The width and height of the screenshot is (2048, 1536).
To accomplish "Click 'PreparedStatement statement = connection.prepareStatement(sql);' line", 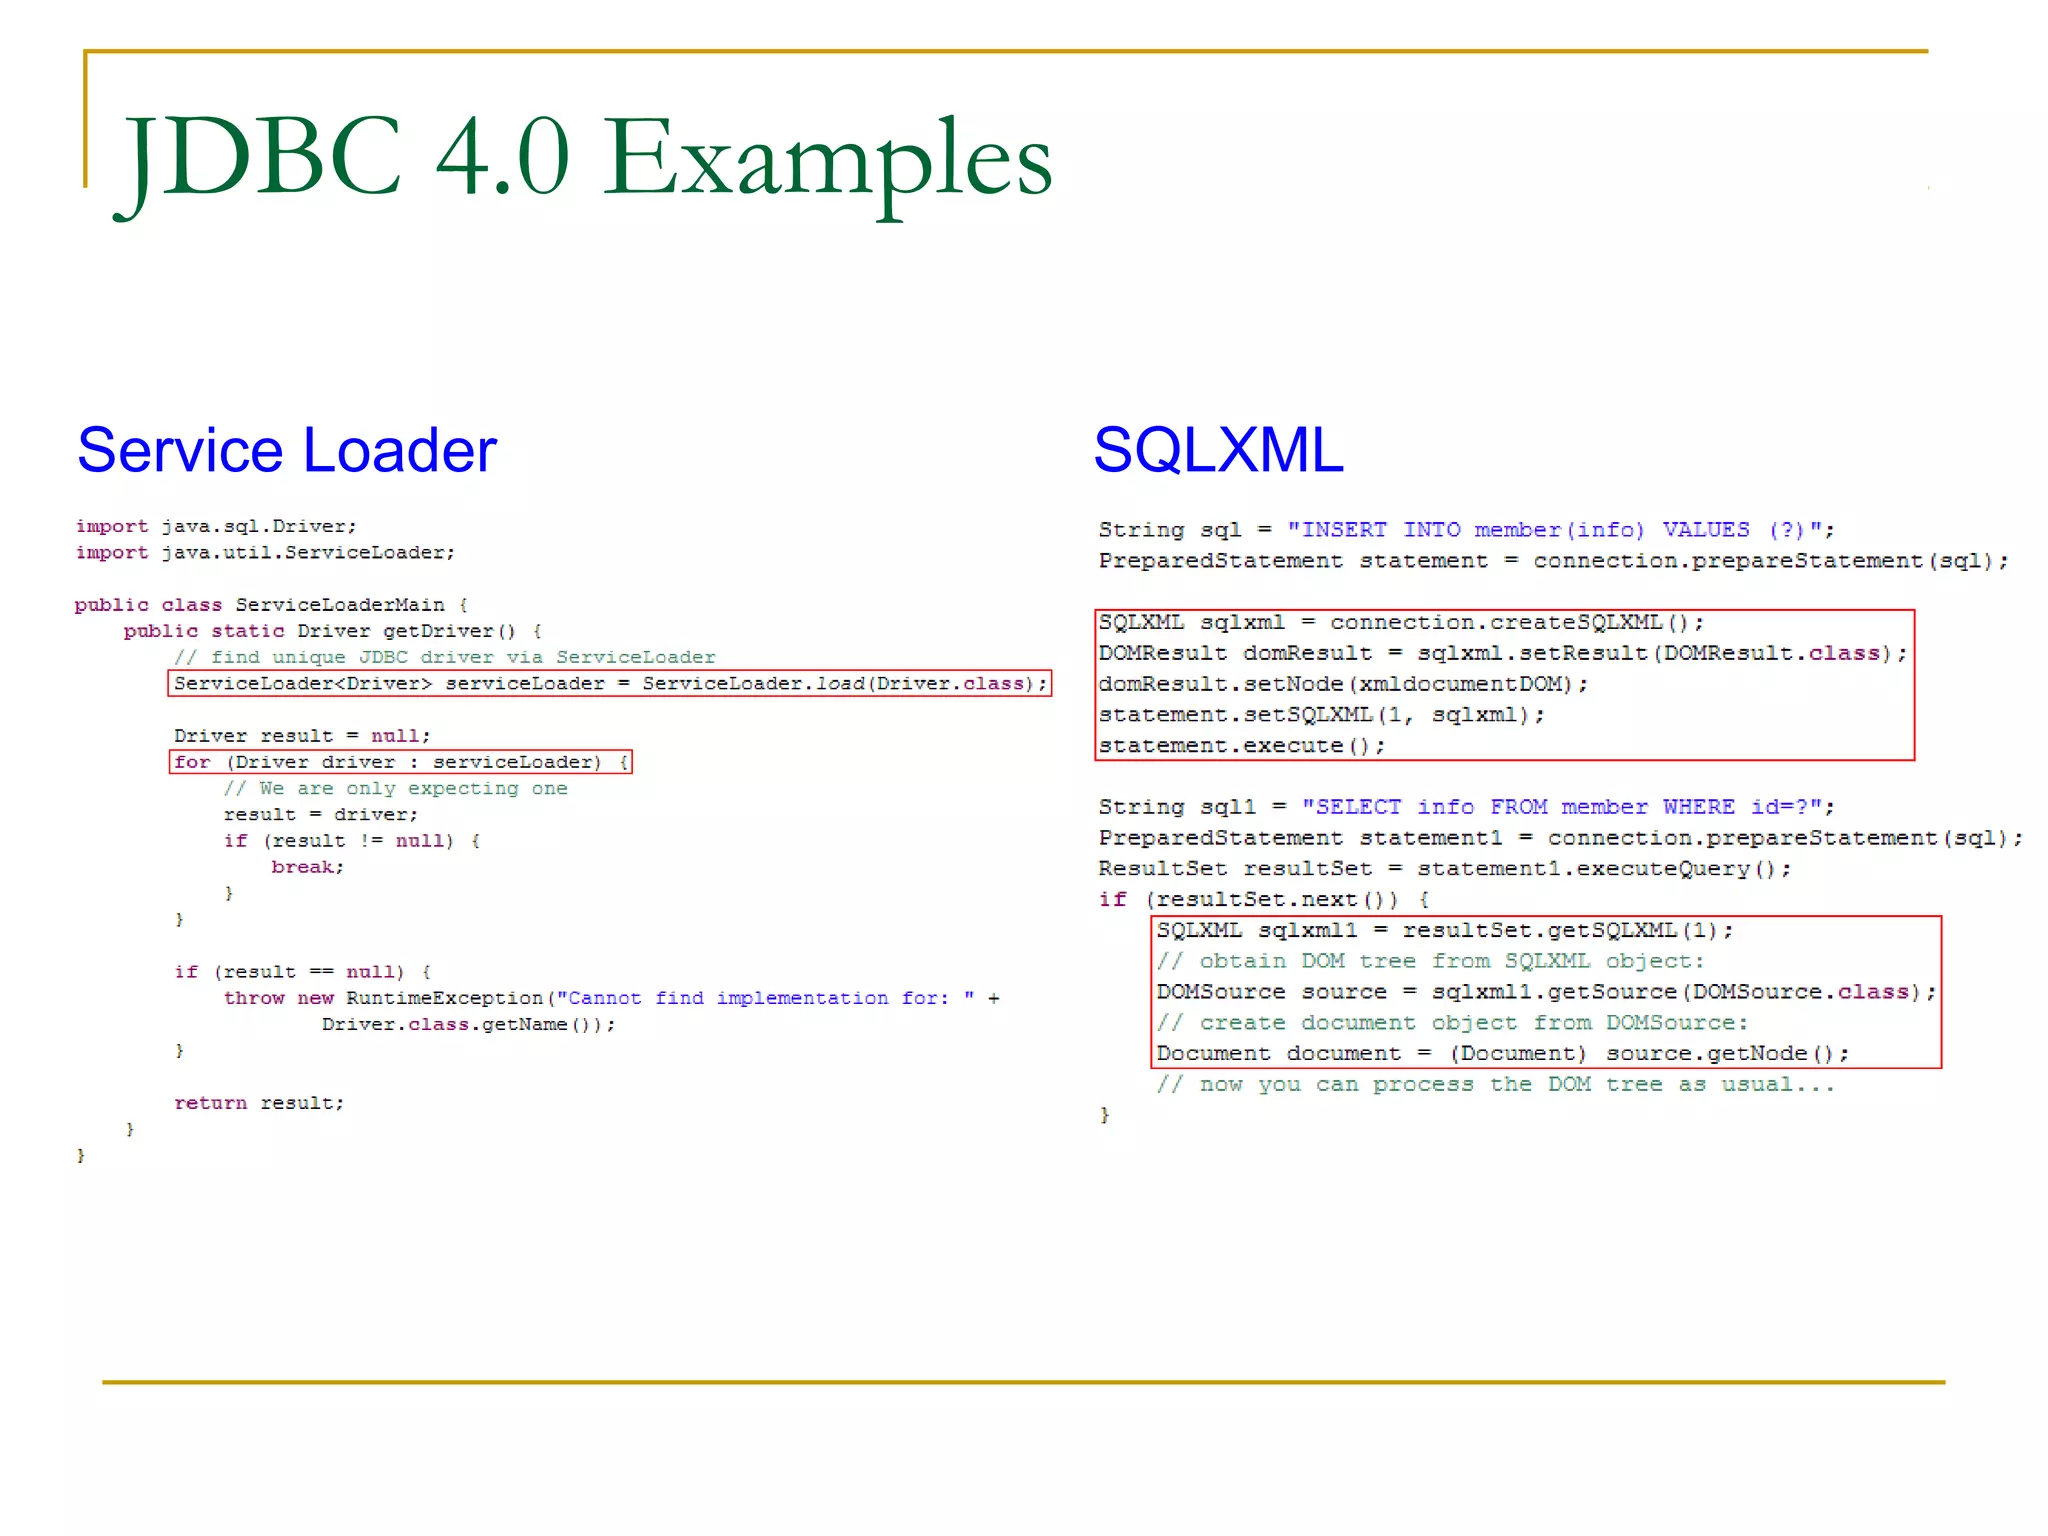I will pos(1554,561).
